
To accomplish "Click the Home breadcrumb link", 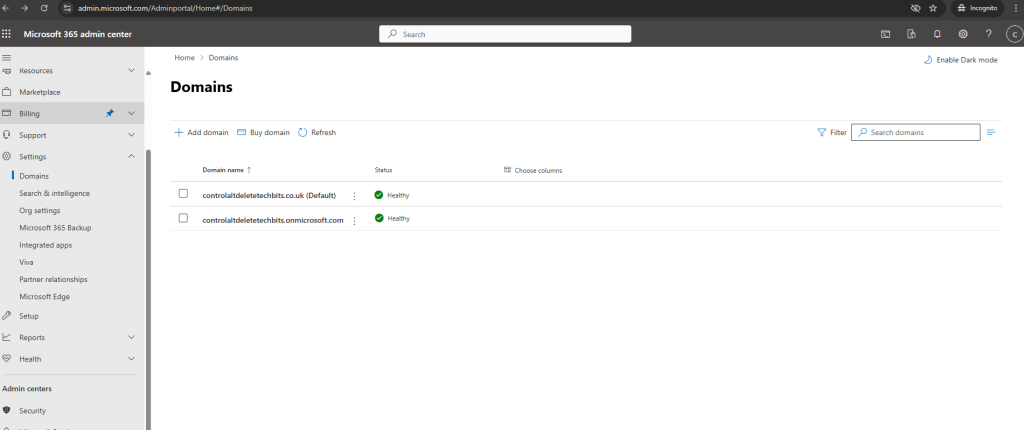I will [184, 58].
